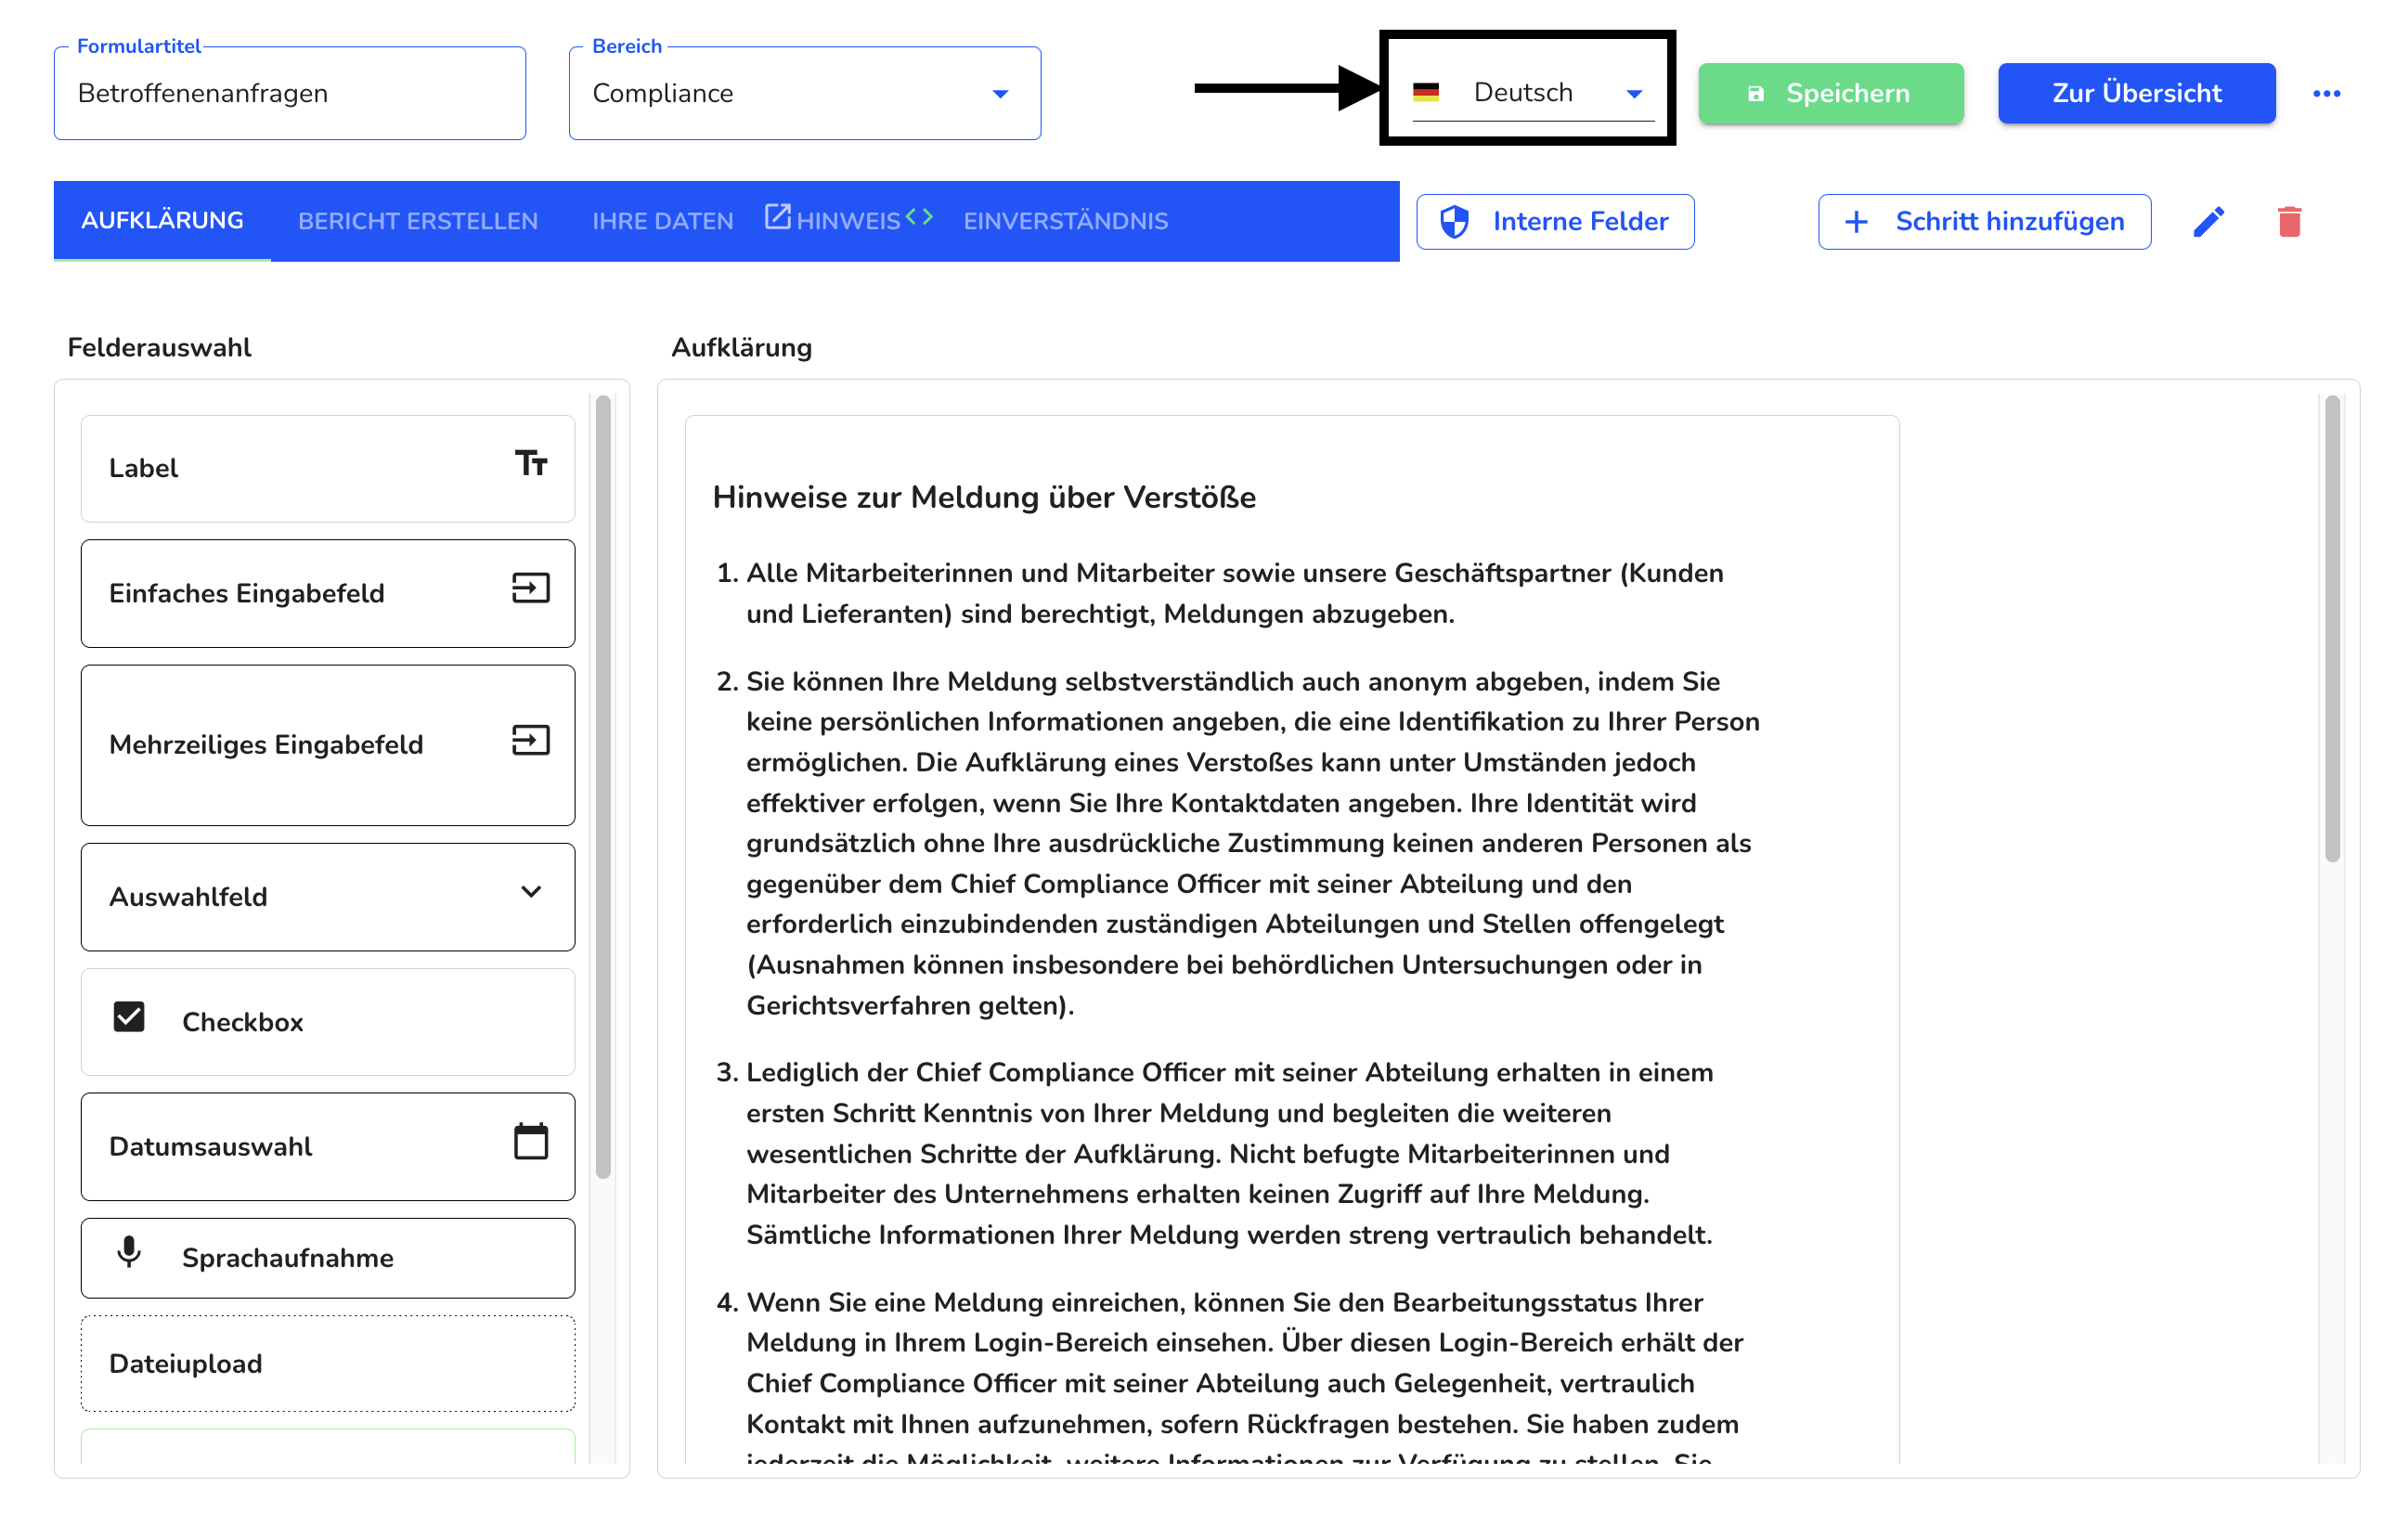Click the Formulartitel input field
The width and height of the screenshot is (2408, 1513).
[290, 93]
